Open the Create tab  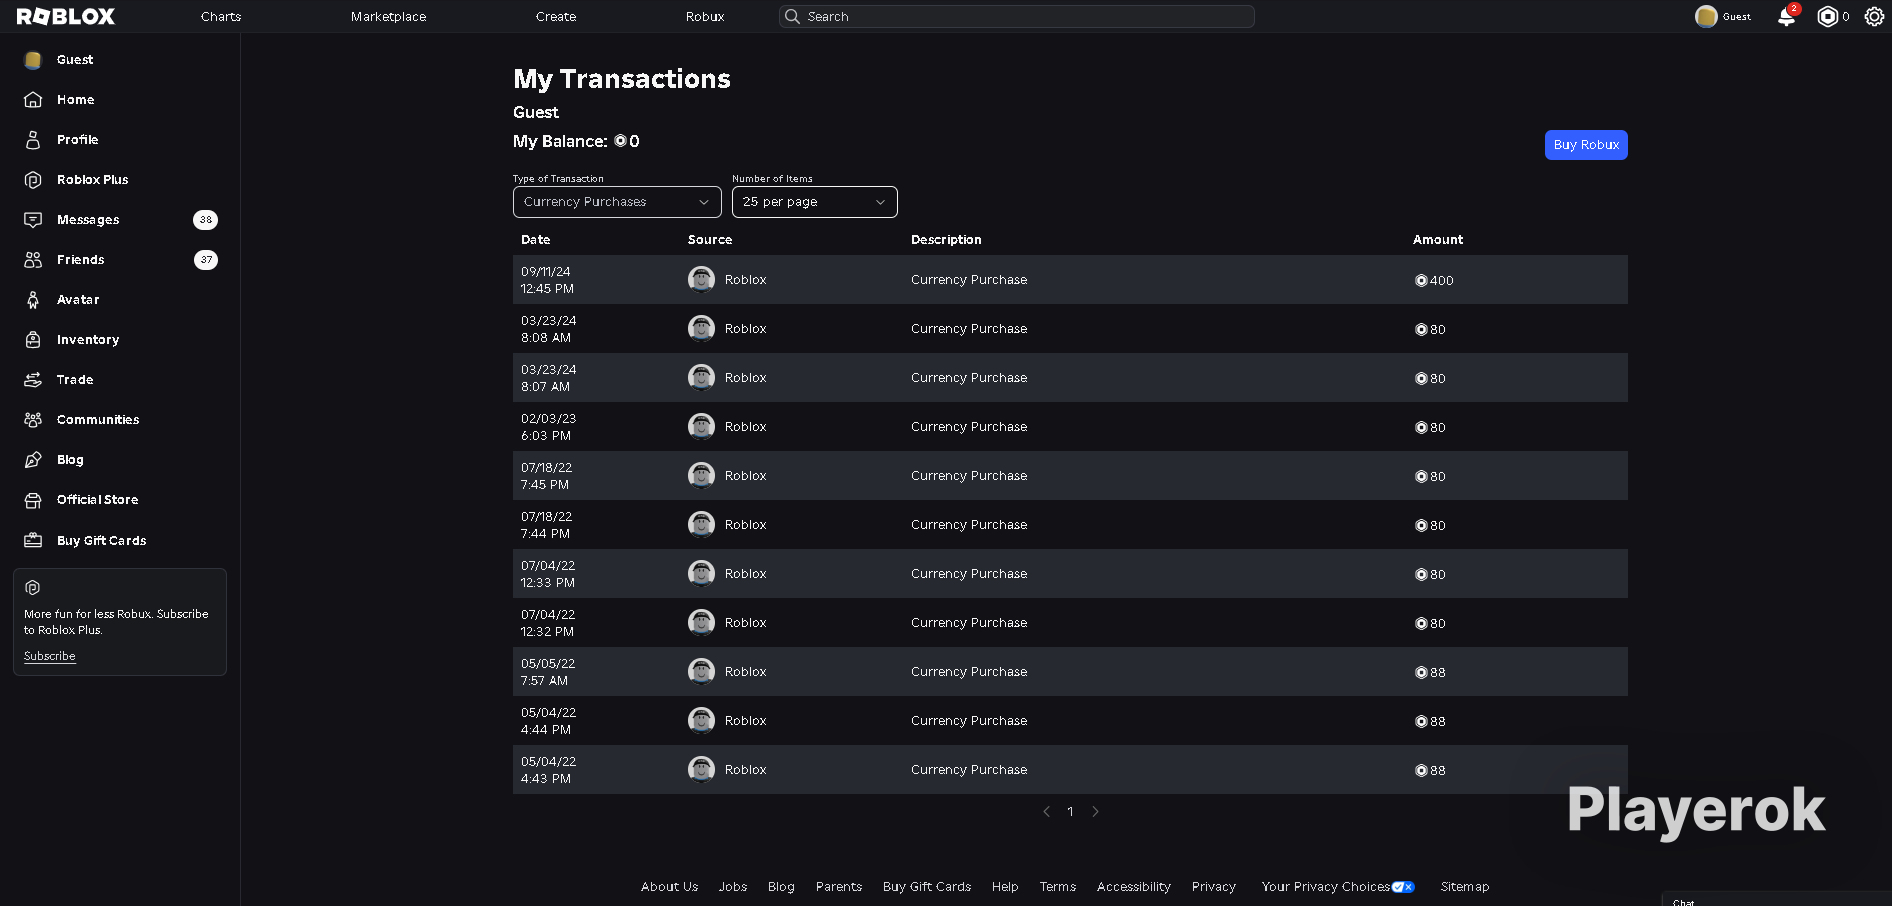(x=556, y=17)
